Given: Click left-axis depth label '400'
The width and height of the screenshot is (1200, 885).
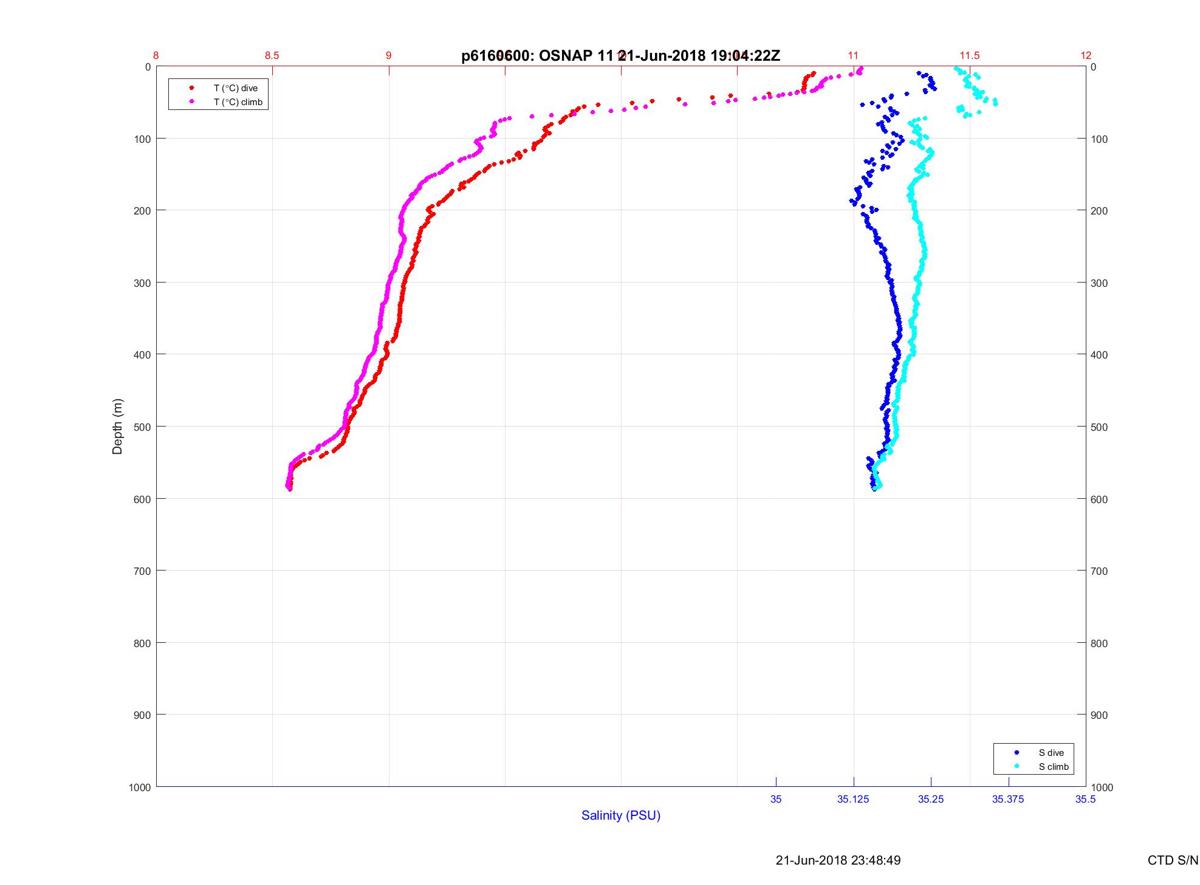Looking at the screenshot, I should (x=141, y=355).
